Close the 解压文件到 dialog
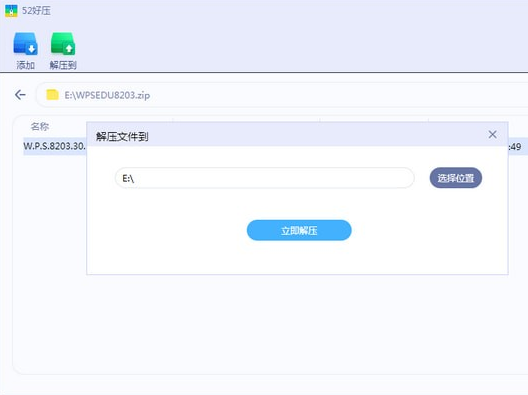The height and width of the screenshot is (395, 528). [492, 135]
